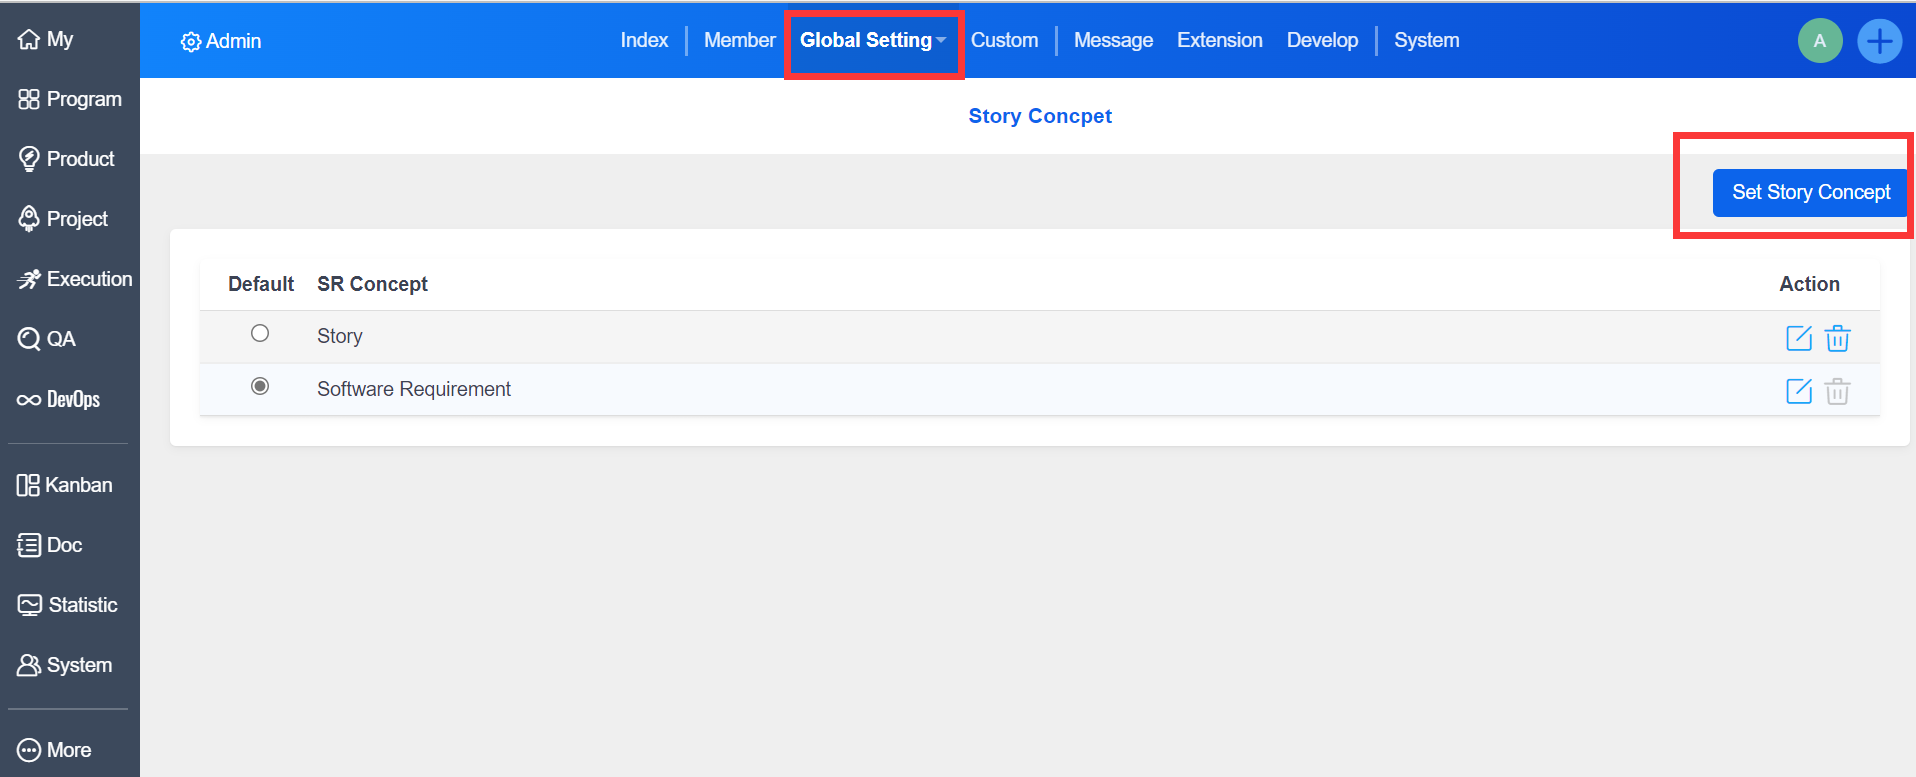This screenshot has height=777, width=1916.
Task: Open DevOps from the sidebar
Action: [60, 399]
